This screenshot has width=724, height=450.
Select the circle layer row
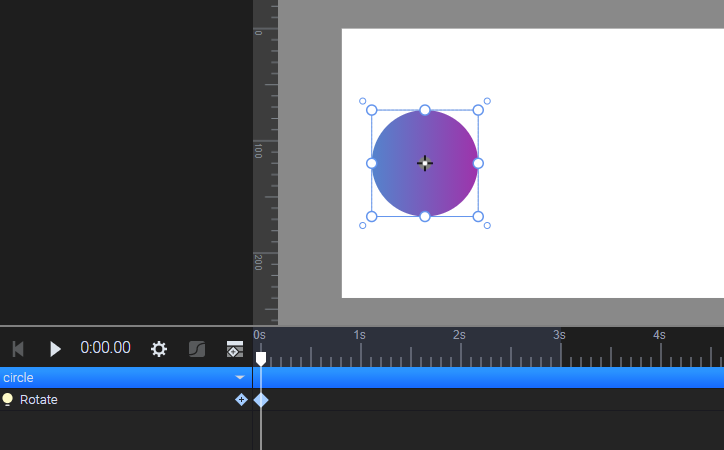pyautogui.click(x=126, y=378)
